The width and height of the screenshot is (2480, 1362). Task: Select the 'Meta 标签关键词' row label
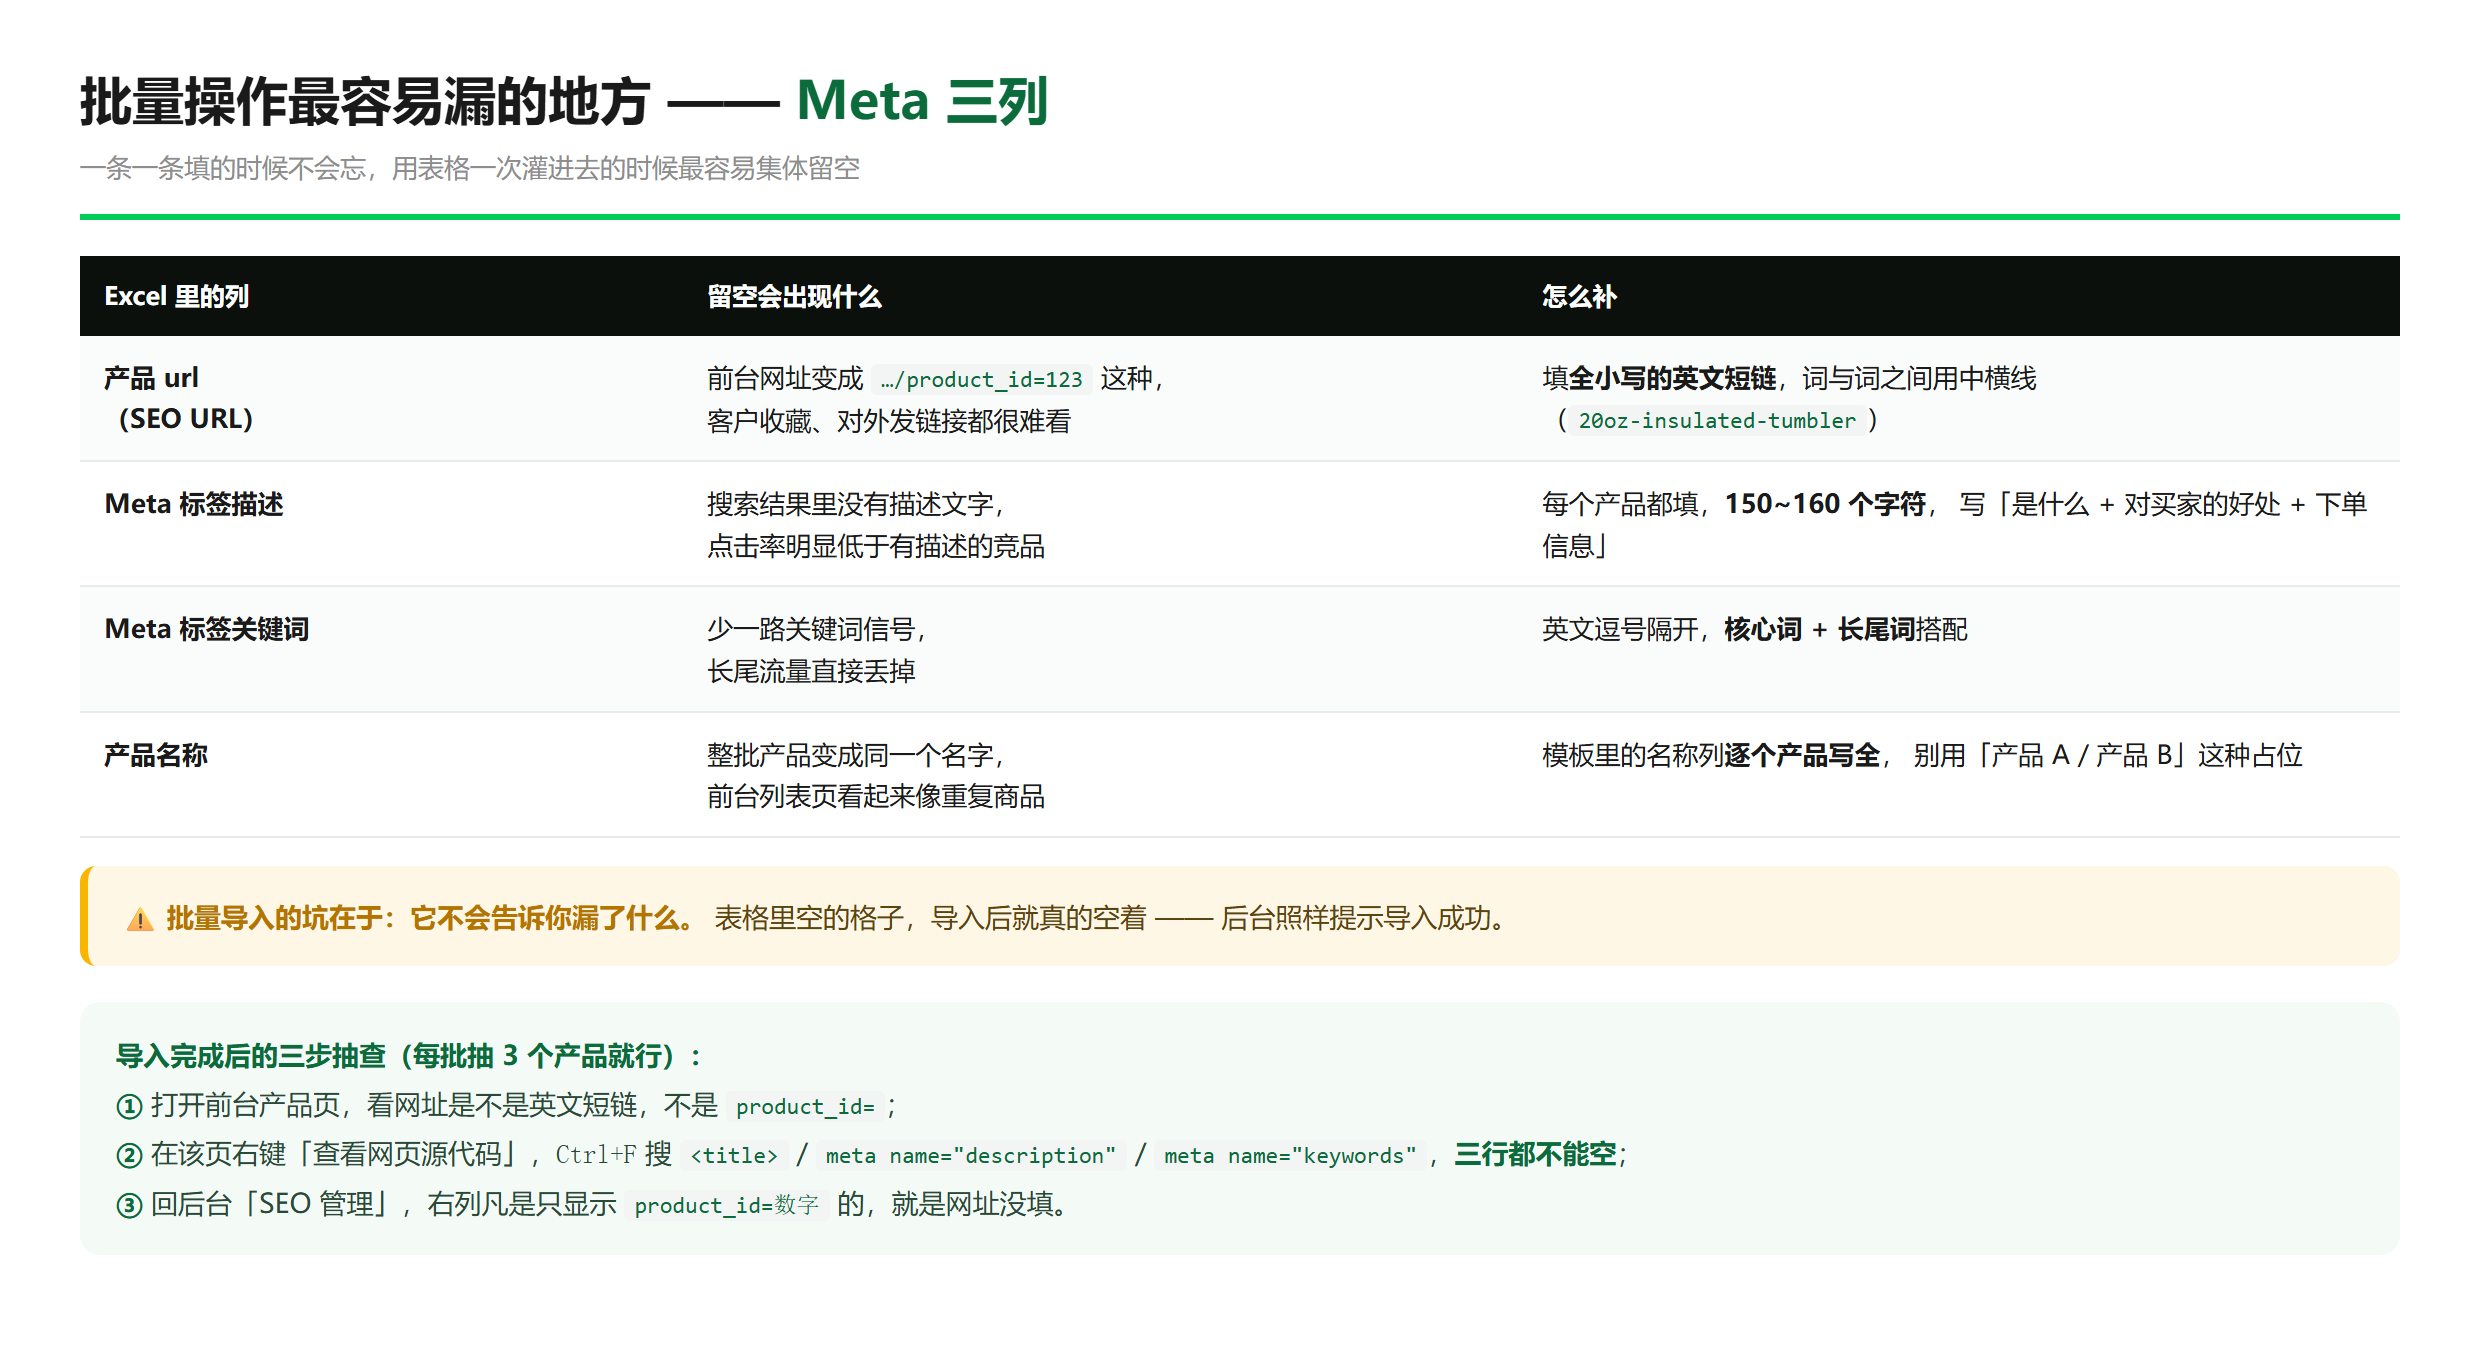[207, 629]
